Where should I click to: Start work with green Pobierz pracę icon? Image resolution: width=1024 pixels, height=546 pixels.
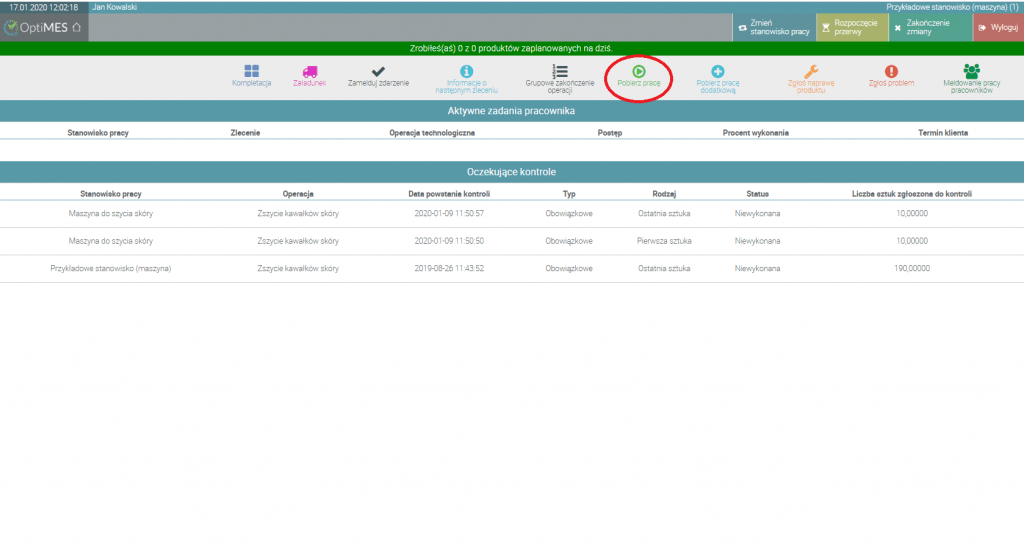point(639,71)
